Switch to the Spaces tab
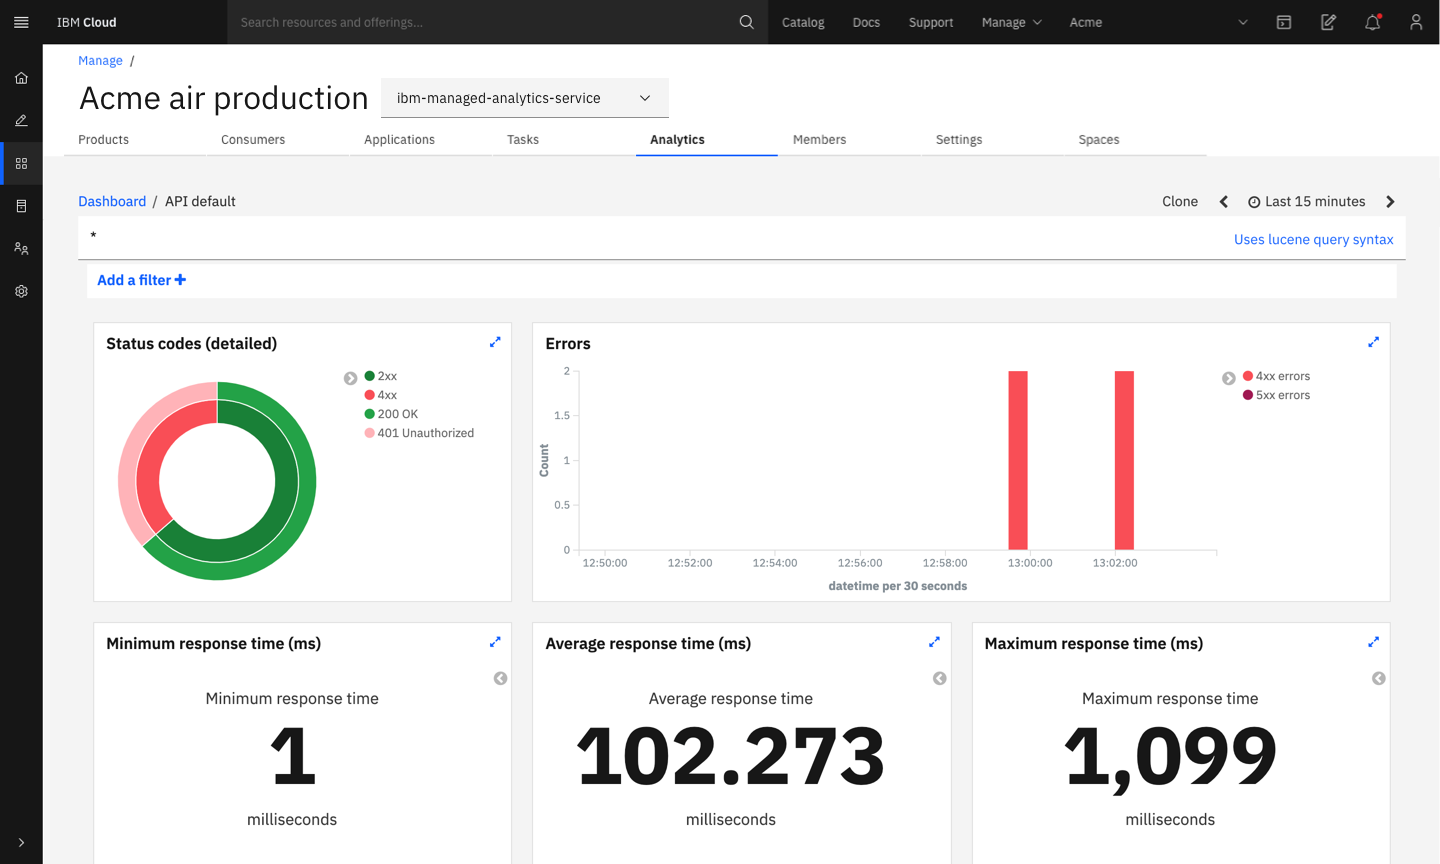The height and width of the screenshot is (864, 1440). pyautogui.click(x=1099, y=140)
